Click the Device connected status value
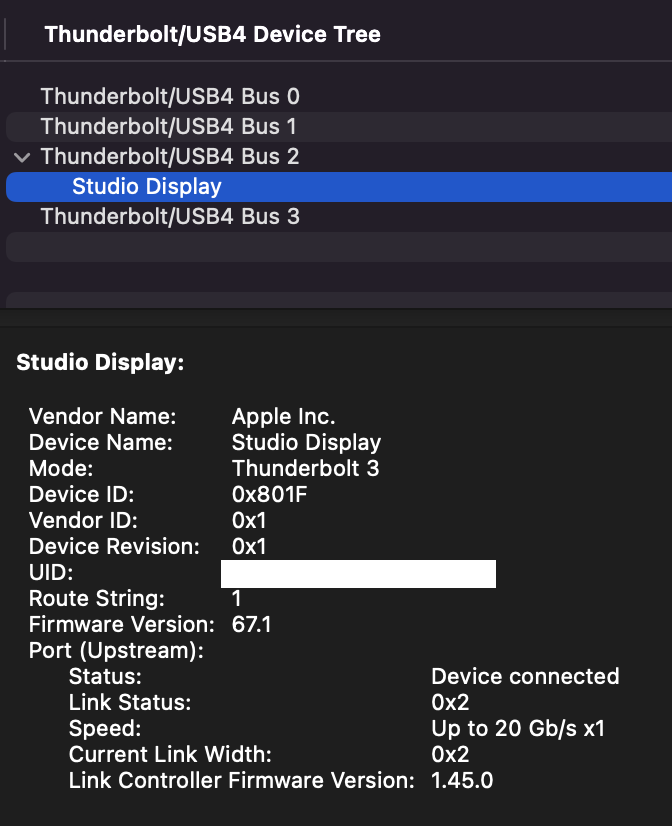Viewport: 672px width, 826px height. coord(525,677)
